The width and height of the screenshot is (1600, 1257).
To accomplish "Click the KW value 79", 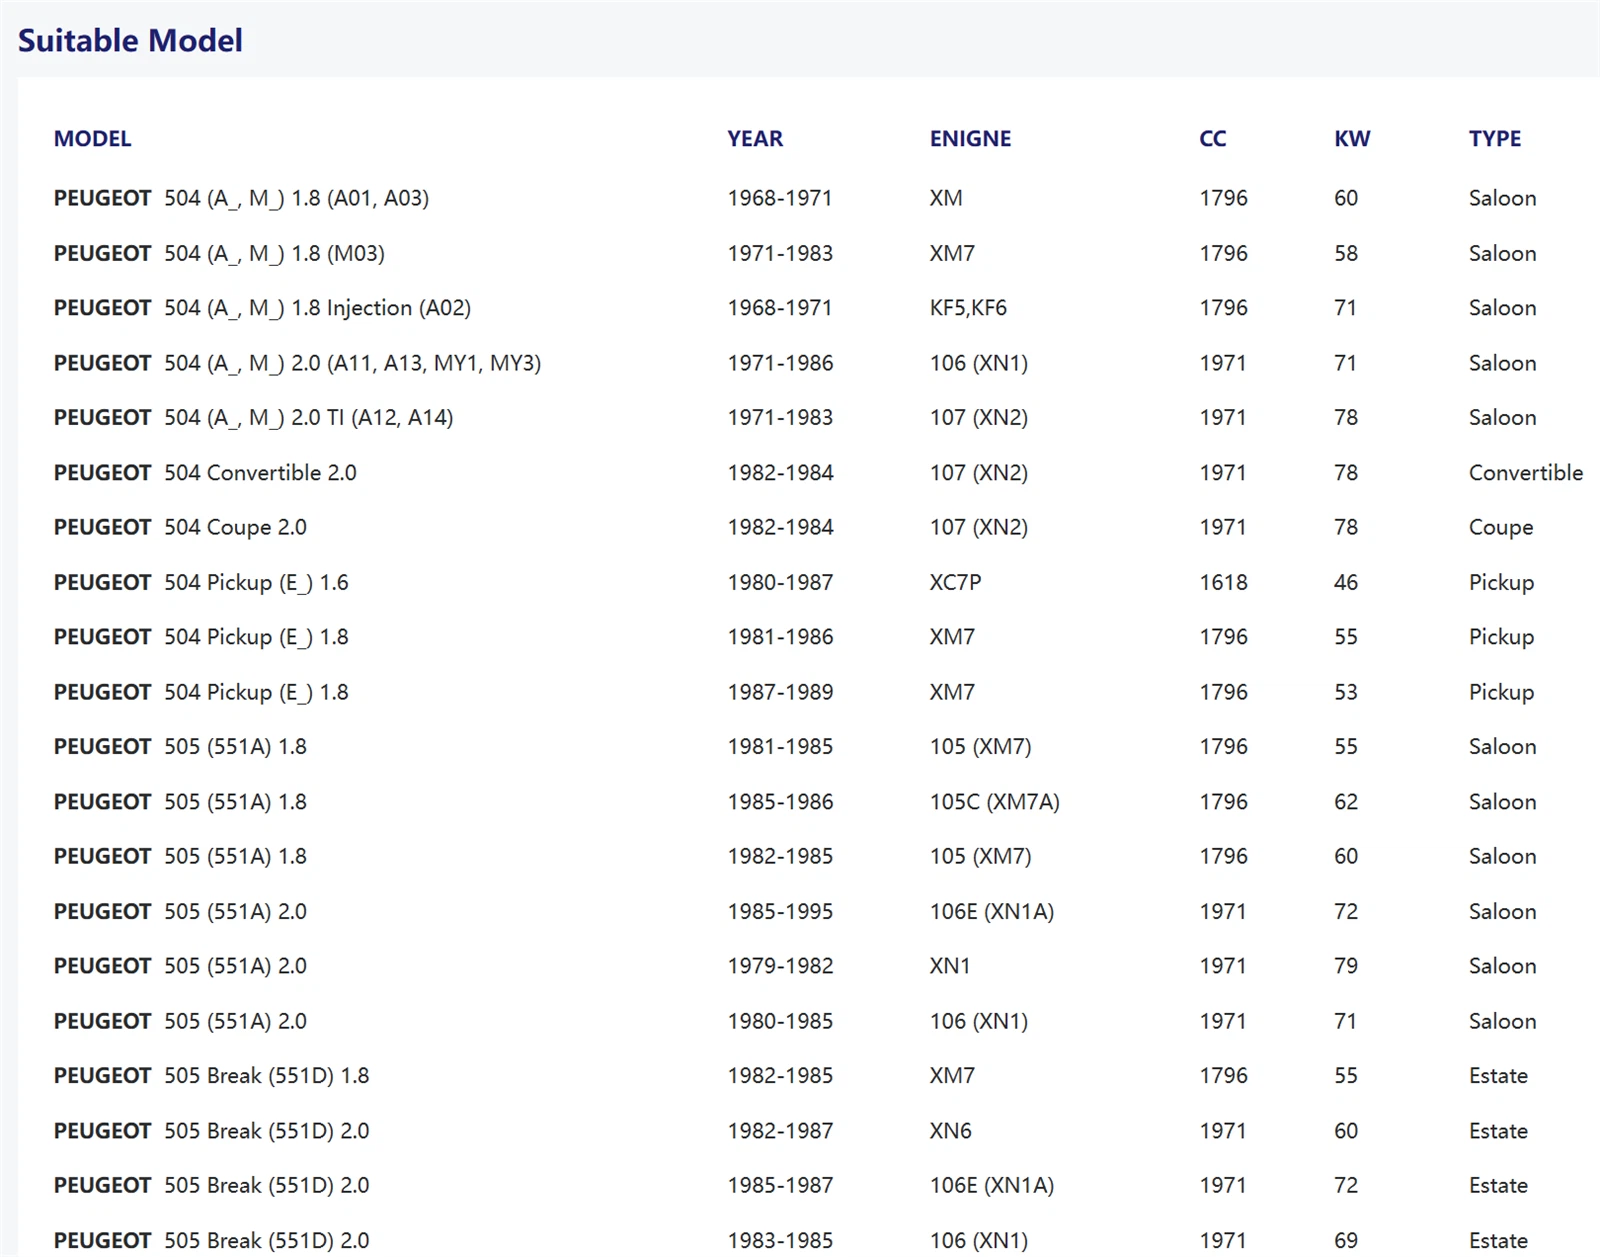I will pos(1346,966).
